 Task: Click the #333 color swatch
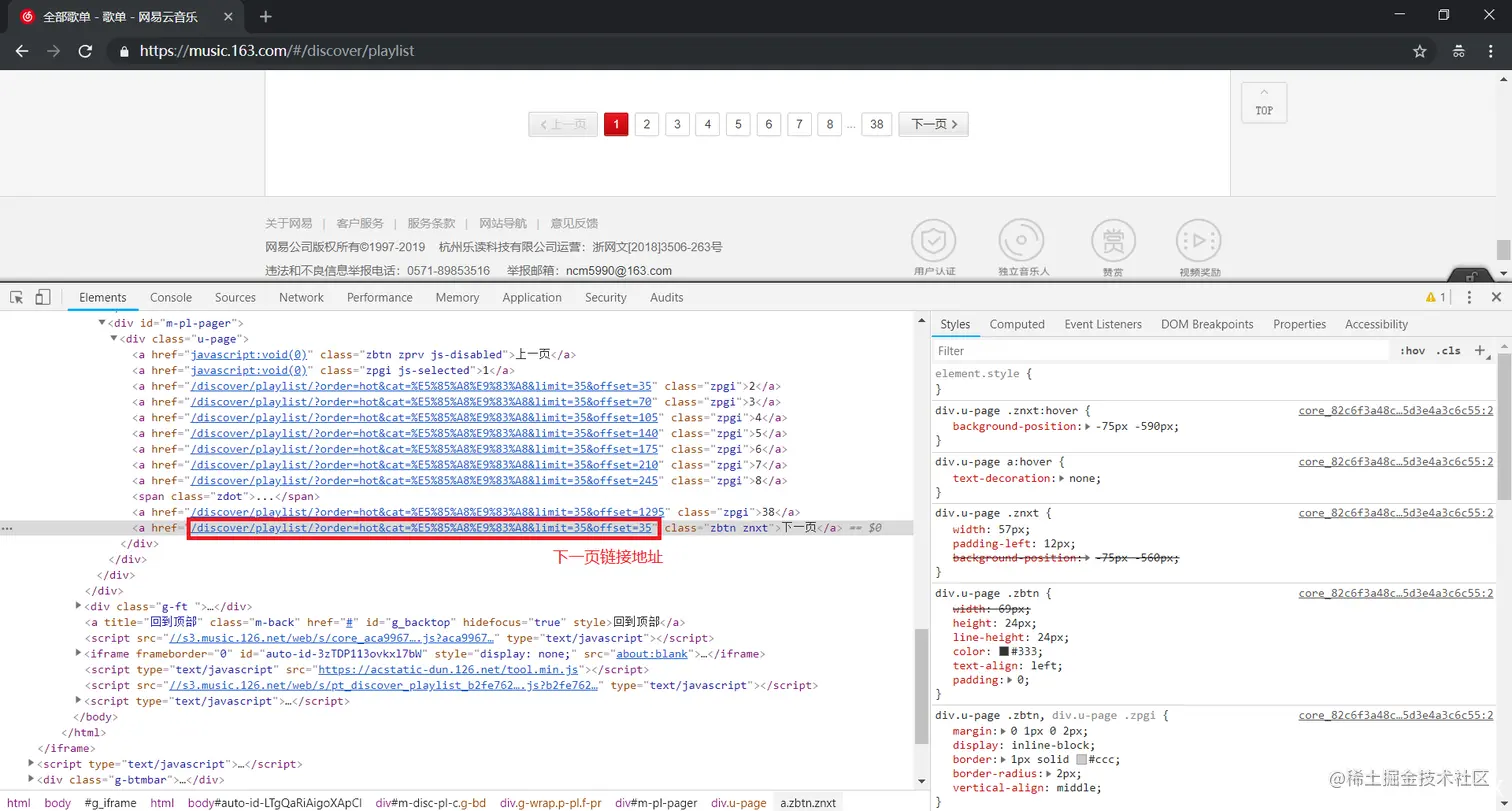click(x=1004, y=651)
